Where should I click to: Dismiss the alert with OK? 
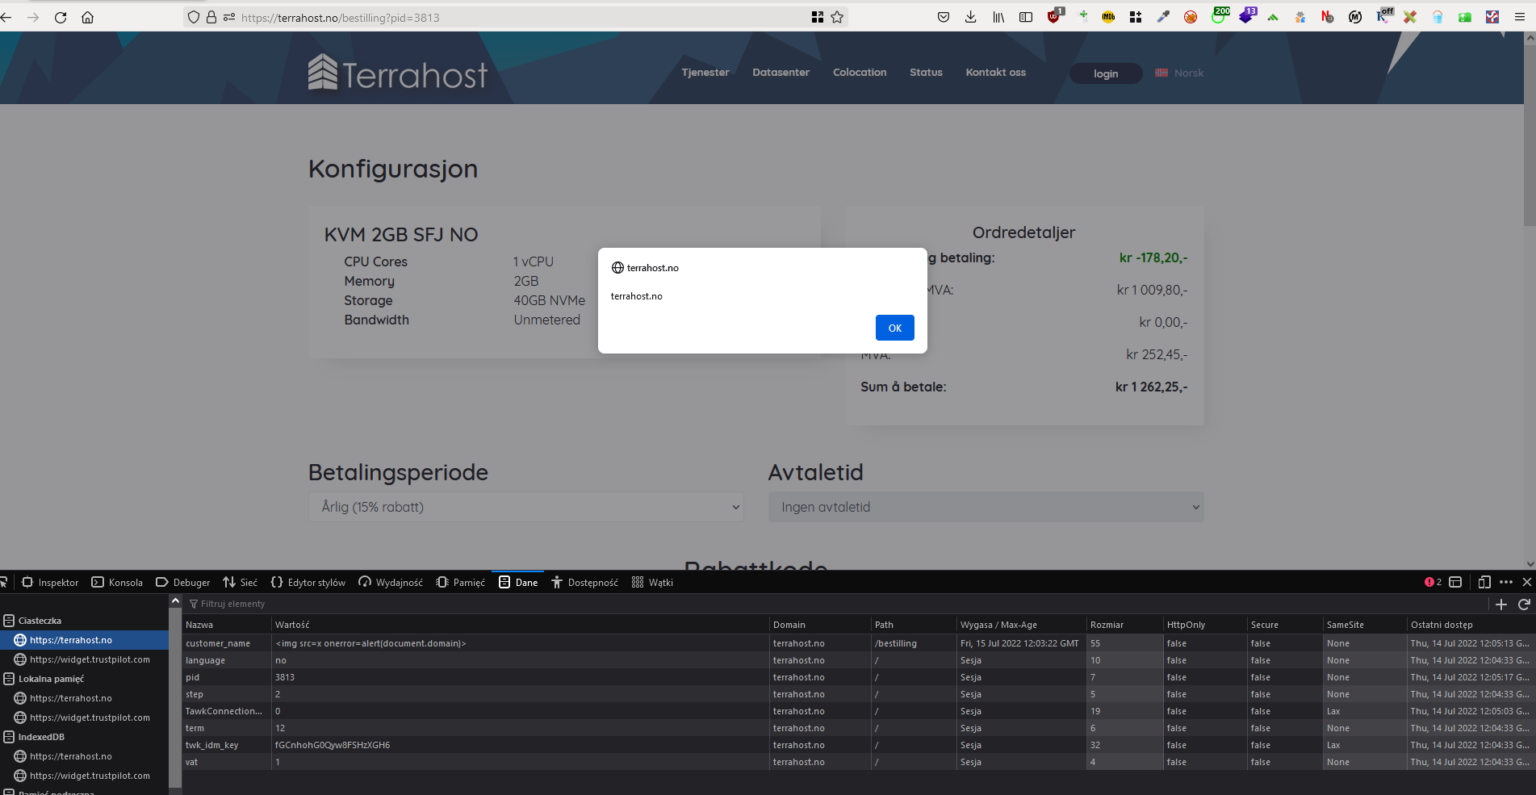(x=894, y=327)
